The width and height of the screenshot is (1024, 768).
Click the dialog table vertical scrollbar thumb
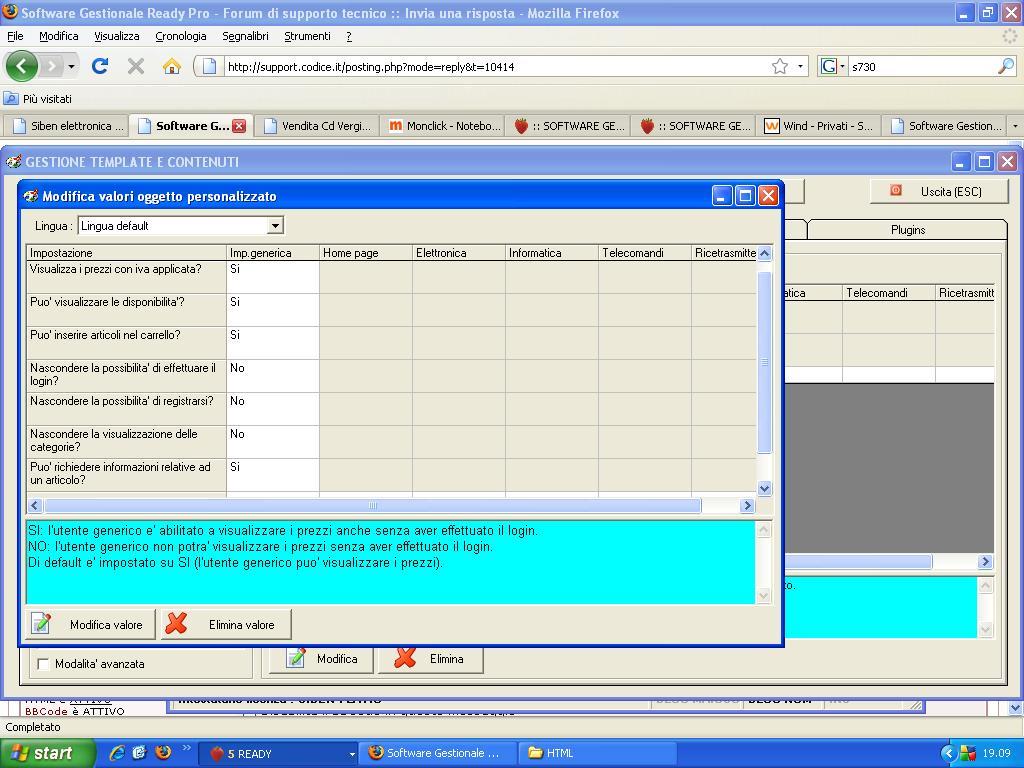click(x=765, y=362)
